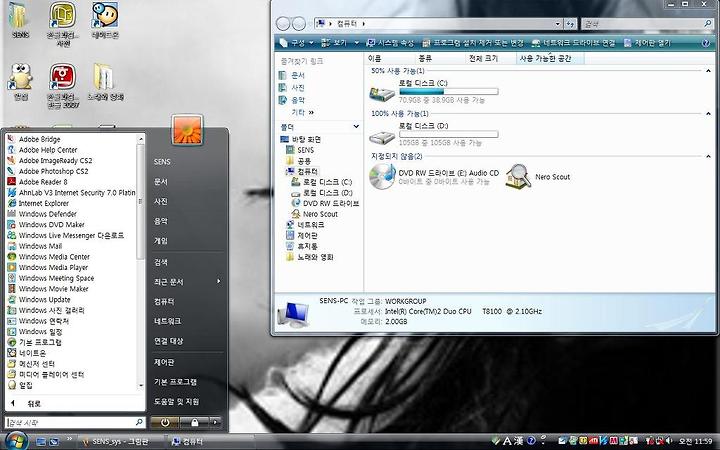Screen dimensions: 720x450
Task: Click the power button in Start menu
Action: (164, 422)
